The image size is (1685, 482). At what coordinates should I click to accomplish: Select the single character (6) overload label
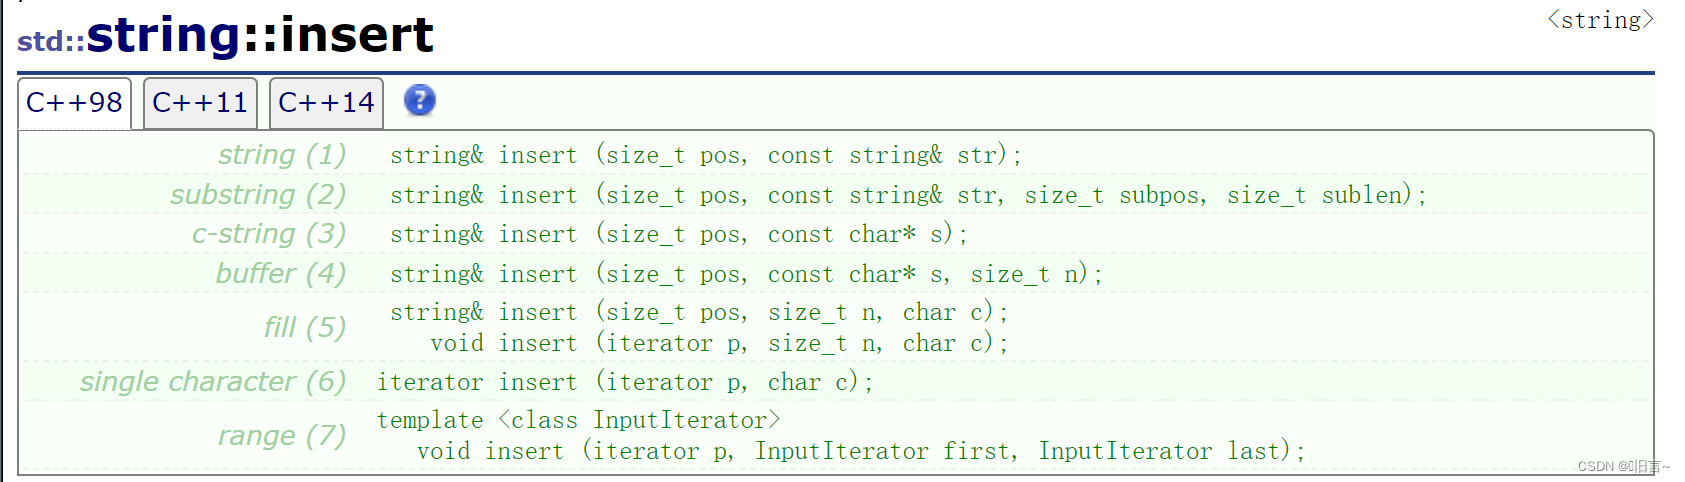pos(213,381)
